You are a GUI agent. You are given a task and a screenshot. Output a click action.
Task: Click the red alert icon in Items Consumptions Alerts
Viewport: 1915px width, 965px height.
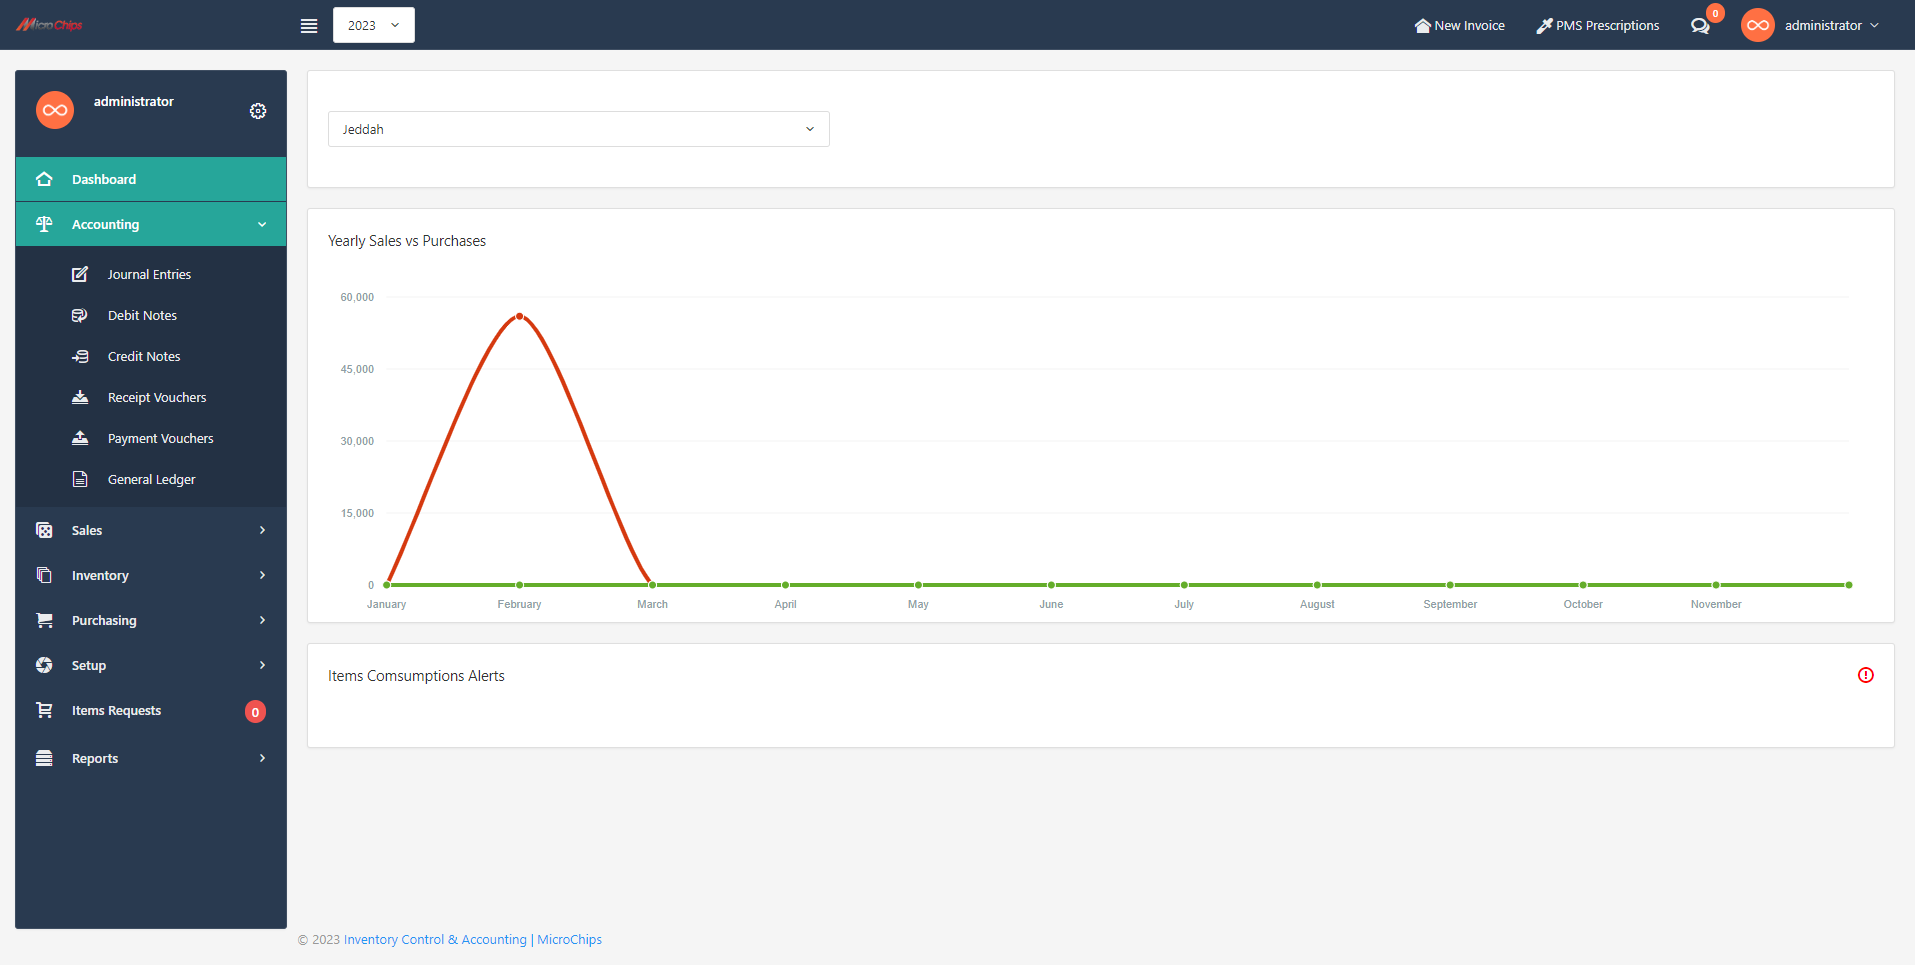tap(1865, 675)
